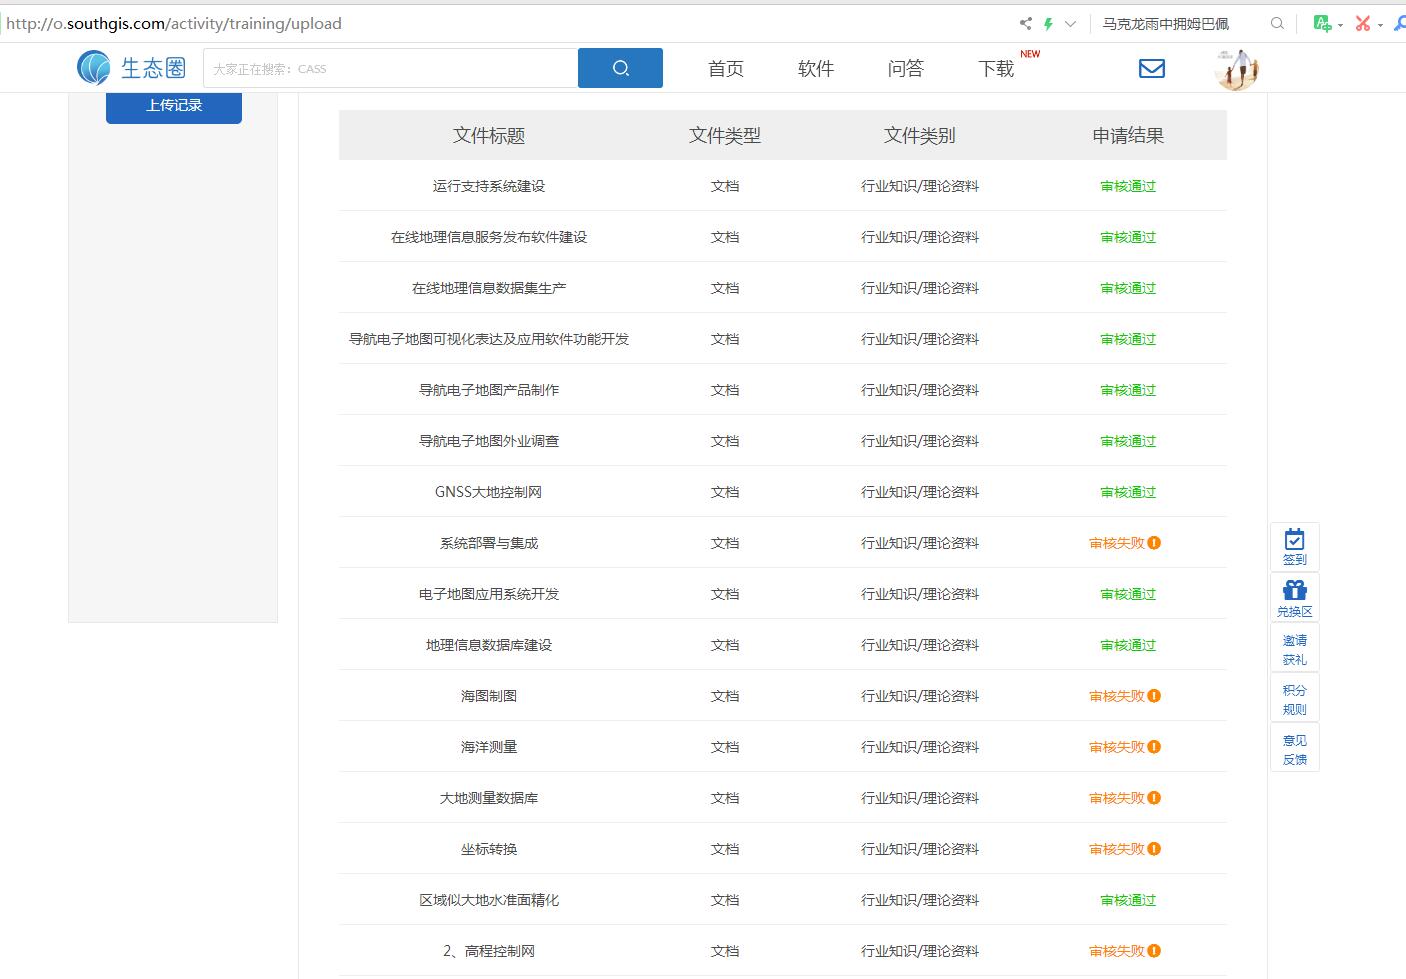
Task: Click the warning icon on the 大地测量数据库 row
Action: pyautogui.click(x=1154, y=798)
